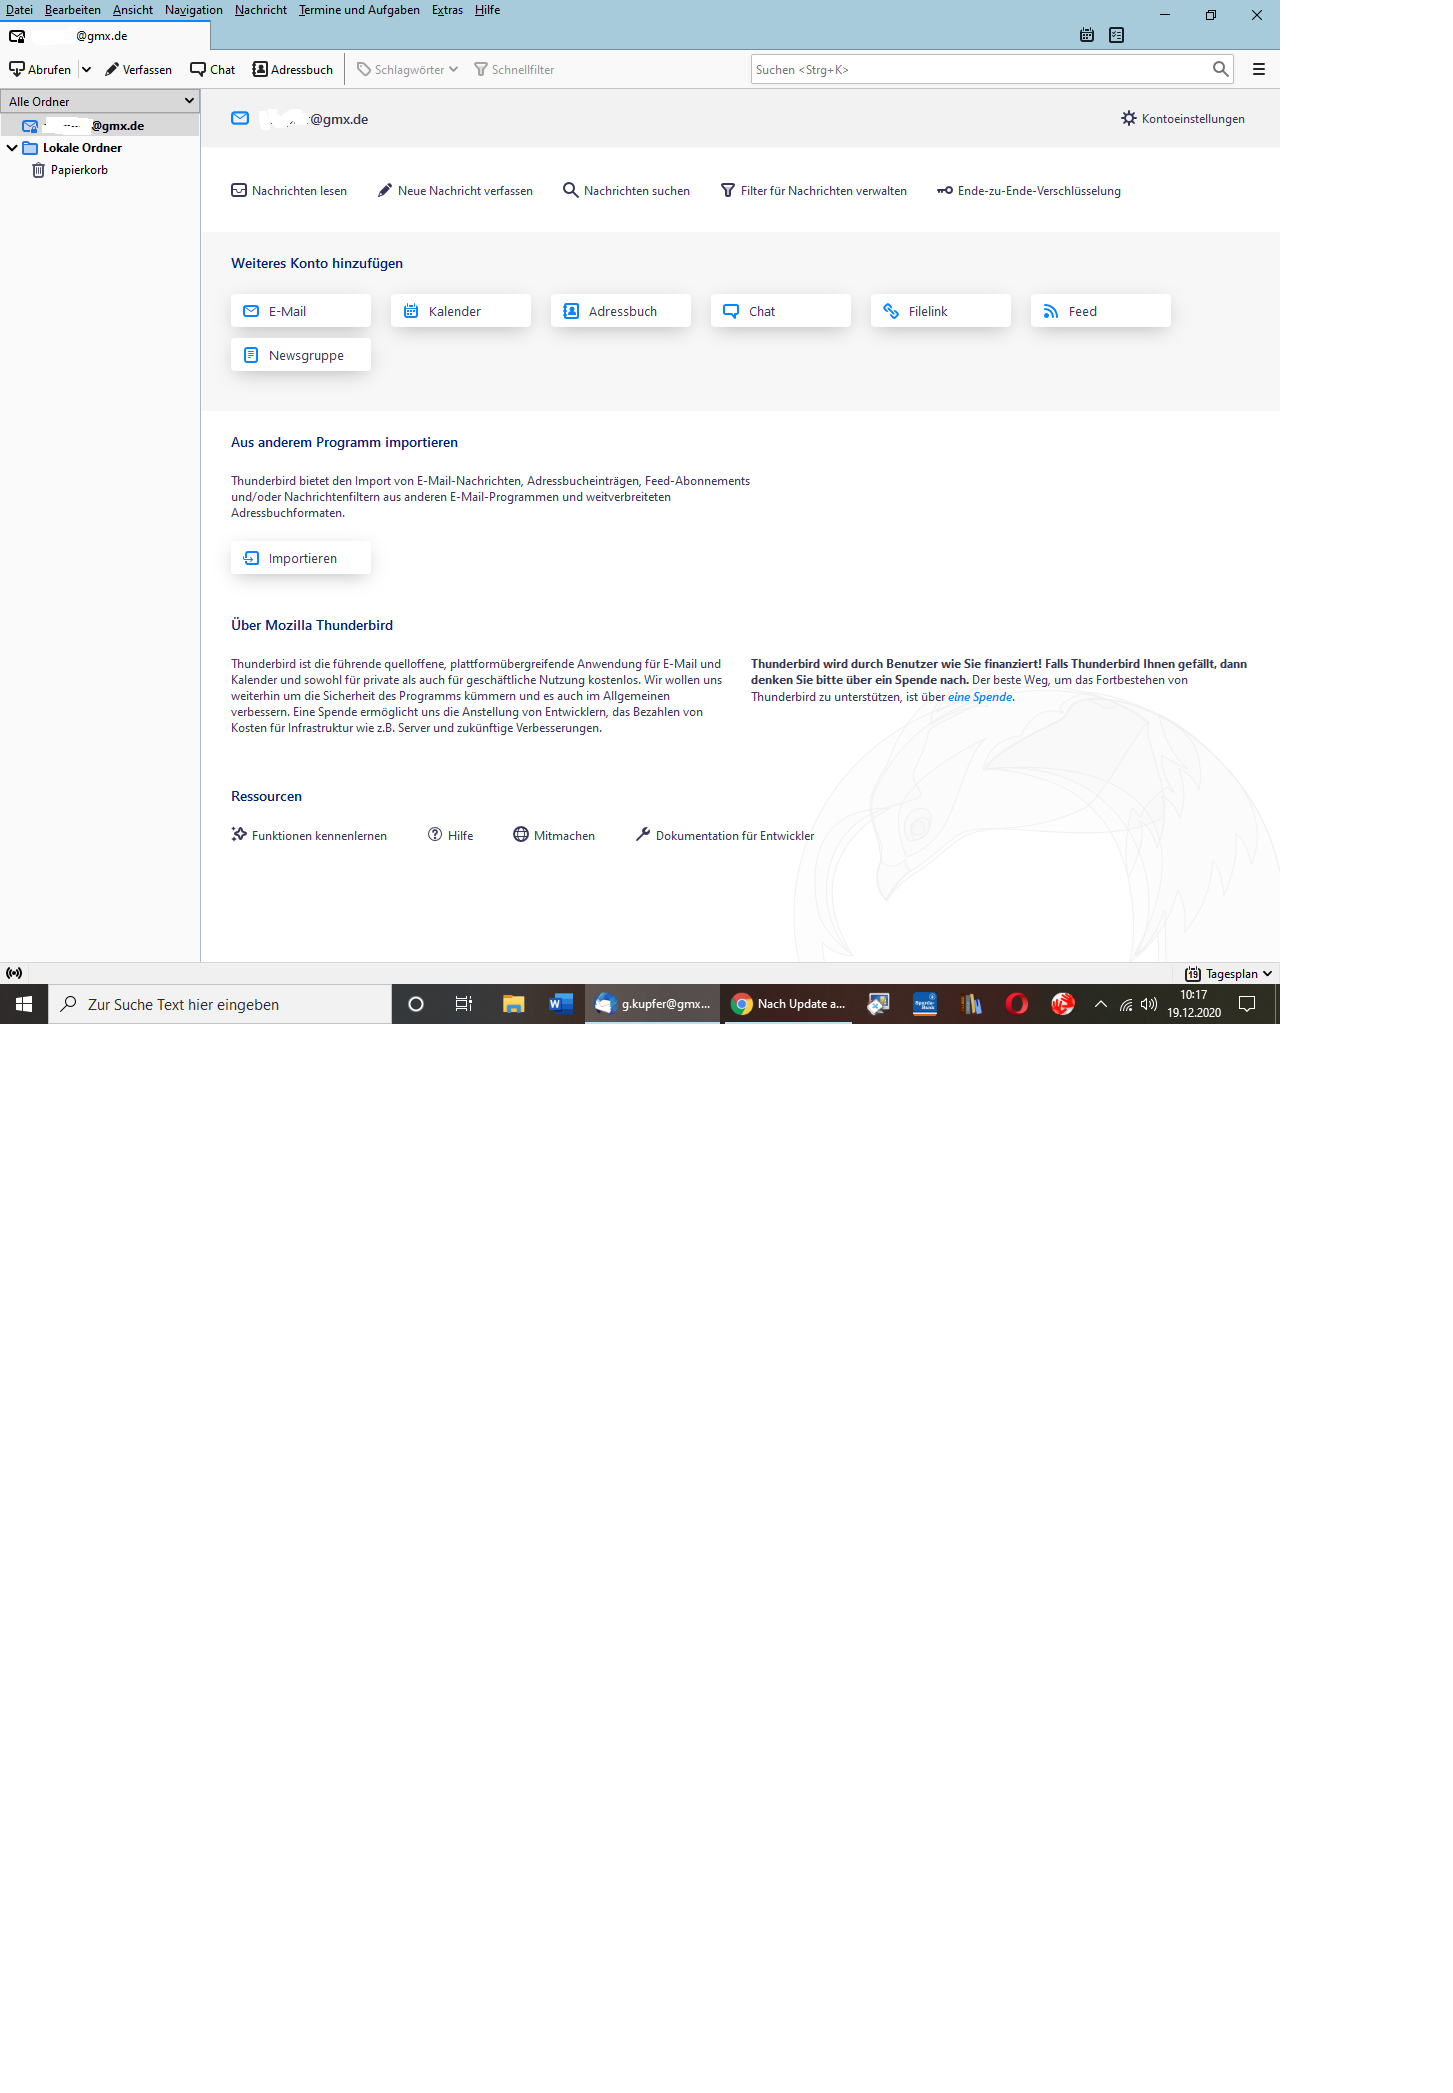Viewport: 1453px width, 2093px height.
Task: Open the Windows Start menu
Action: 24,1004
